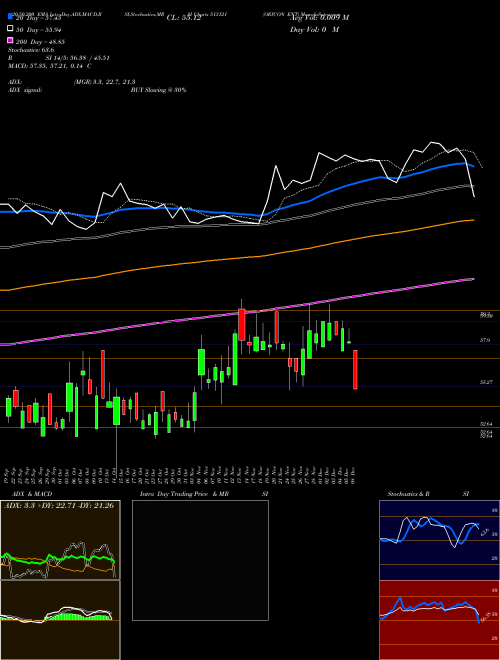Click the tall red candle touching the 200 Day line
The image size is (500, 660).
tap(242, 325)
